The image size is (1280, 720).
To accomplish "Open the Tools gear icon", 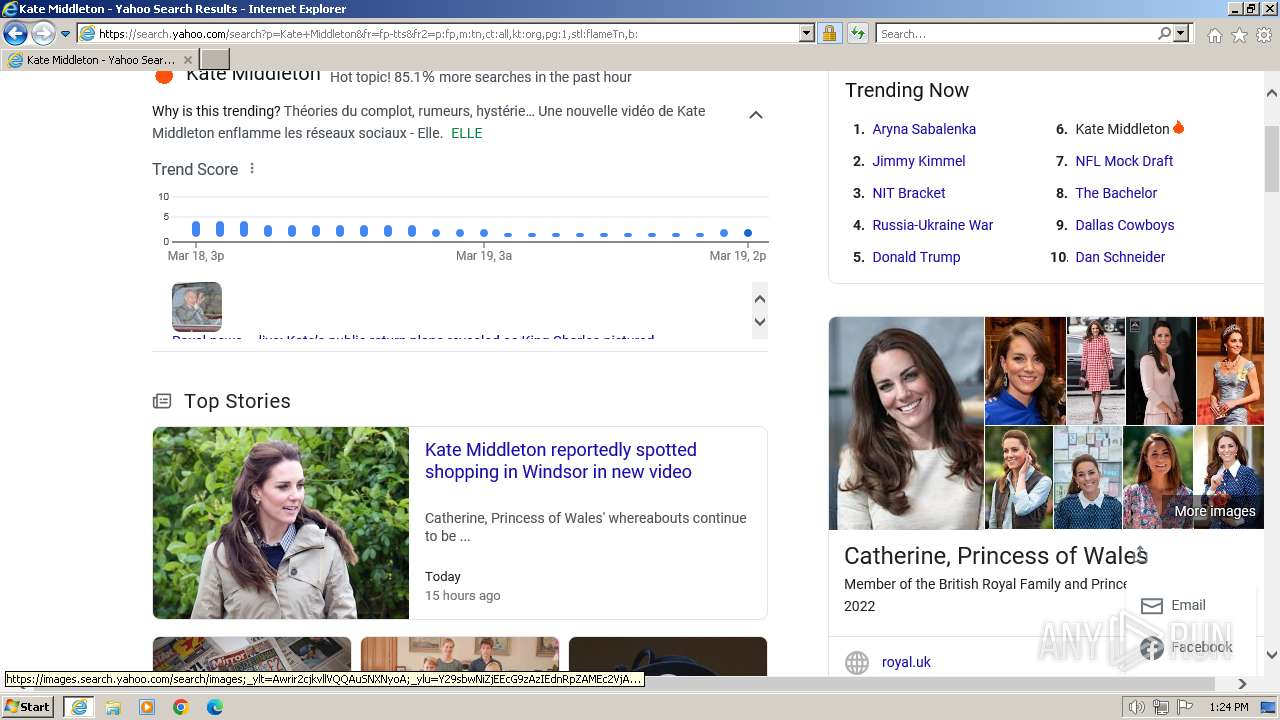I will click(1264, 35).
